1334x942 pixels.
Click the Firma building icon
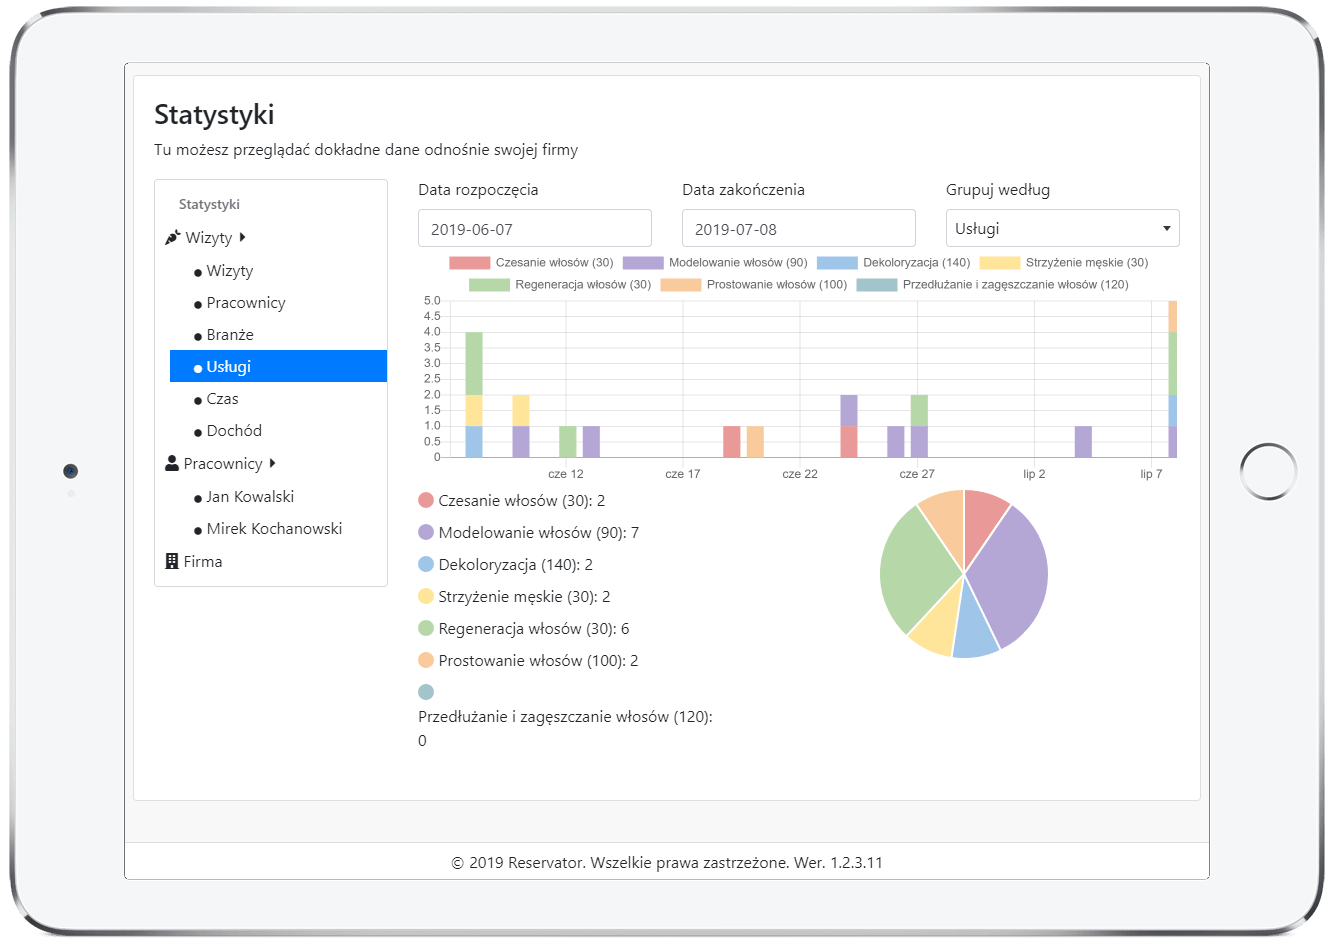(172, 562)
